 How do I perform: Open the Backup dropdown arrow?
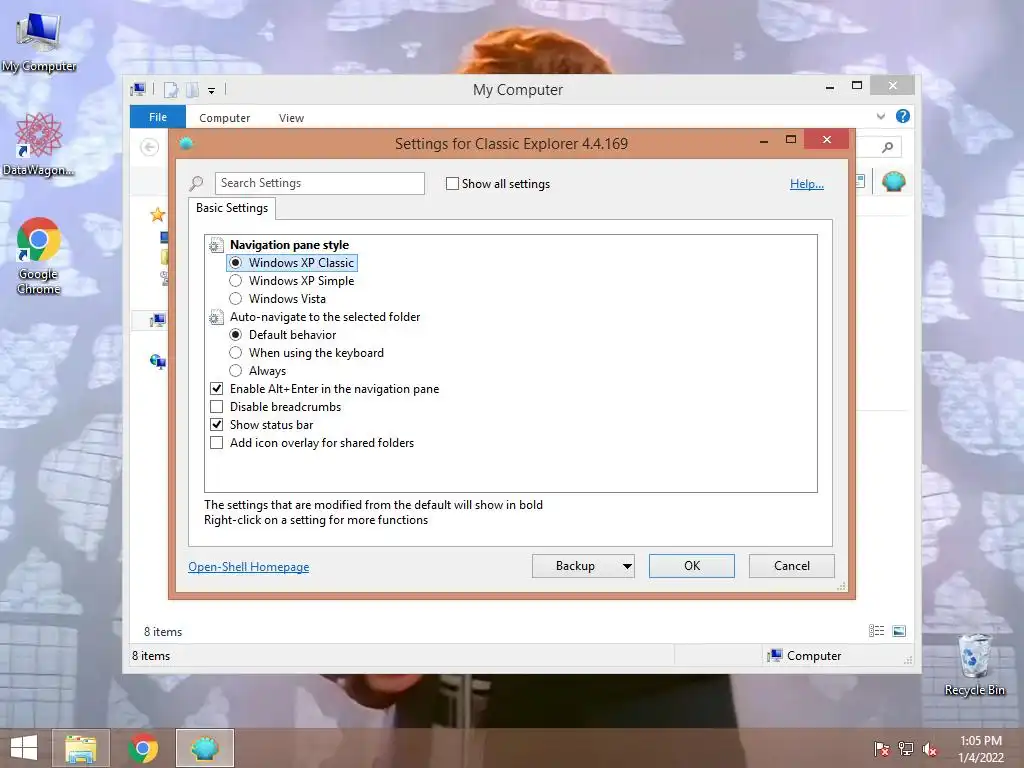click(x=627, y=566)
